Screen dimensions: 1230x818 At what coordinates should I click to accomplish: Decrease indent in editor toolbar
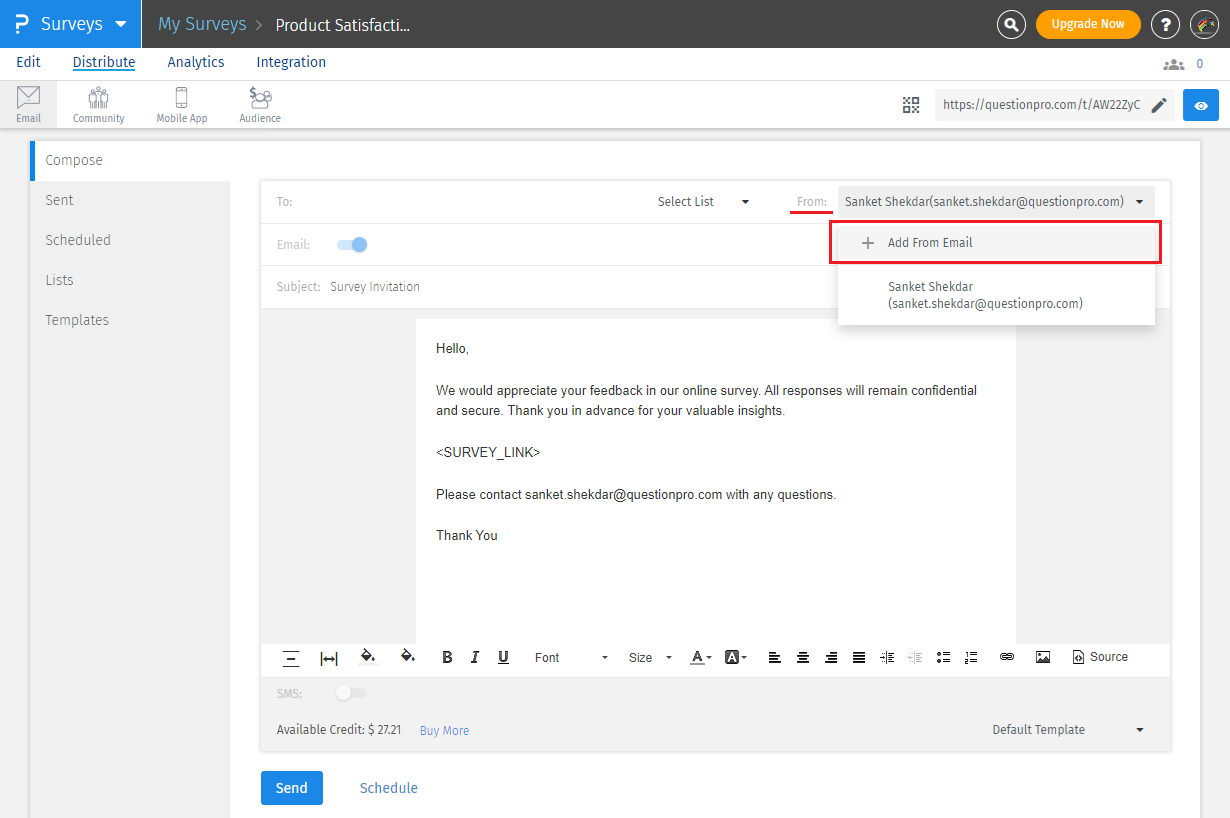click(915, 657)
